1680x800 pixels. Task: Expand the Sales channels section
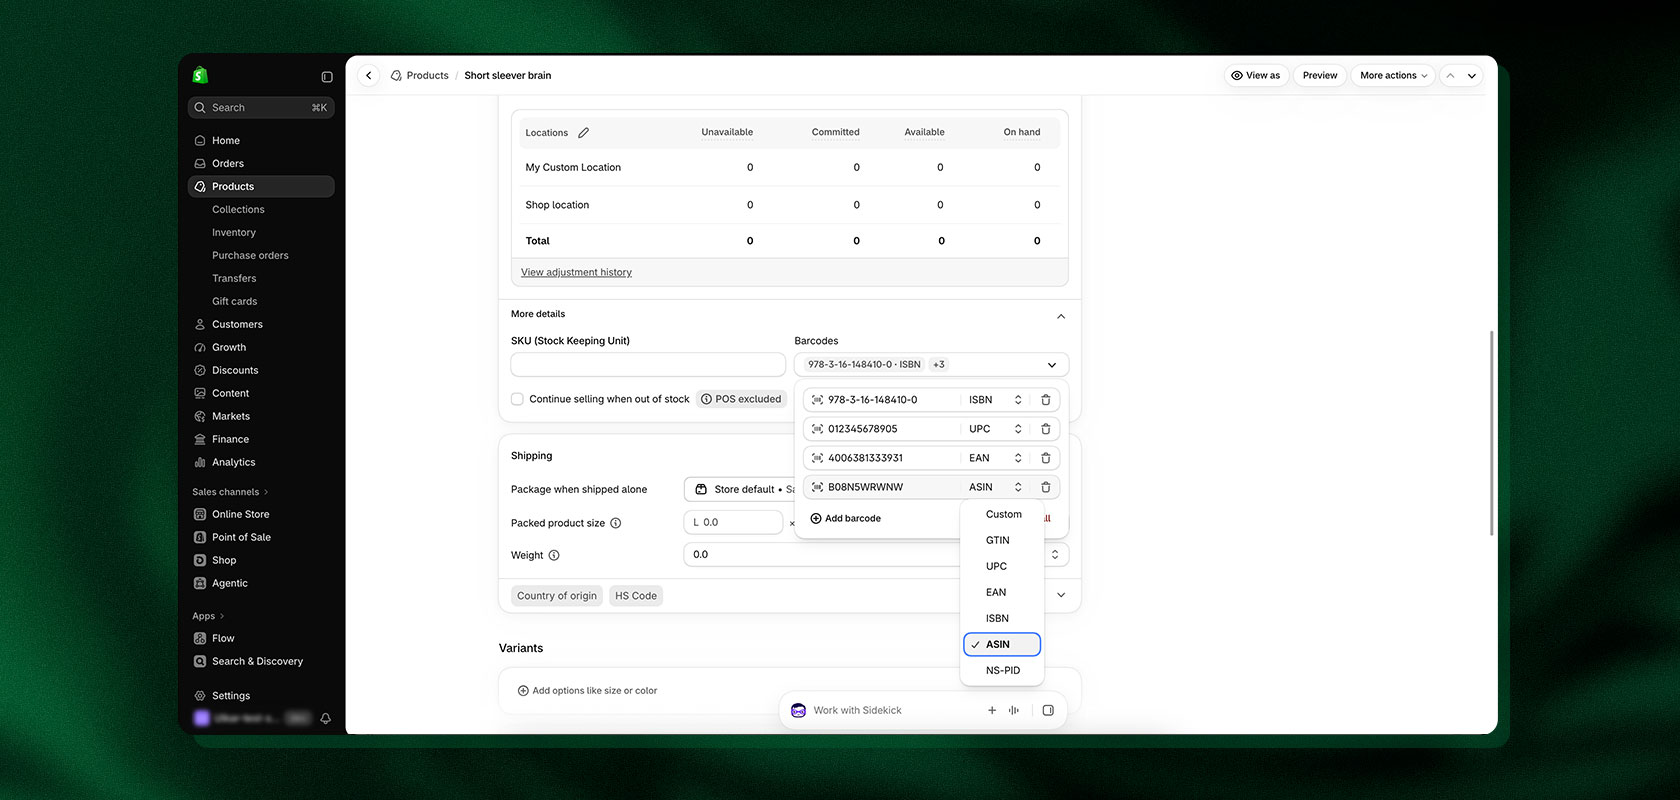pos(230,492)
